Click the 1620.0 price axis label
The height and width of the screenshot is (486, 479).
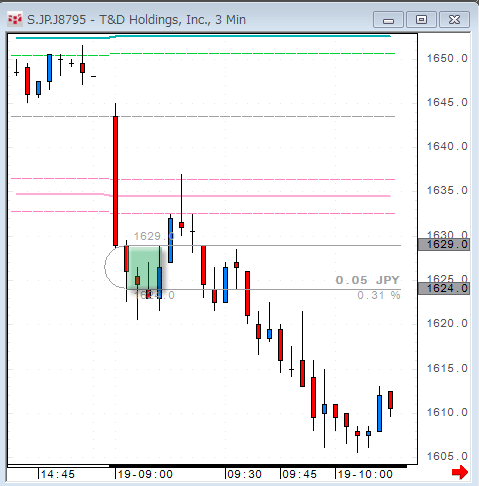pos(447,323)
